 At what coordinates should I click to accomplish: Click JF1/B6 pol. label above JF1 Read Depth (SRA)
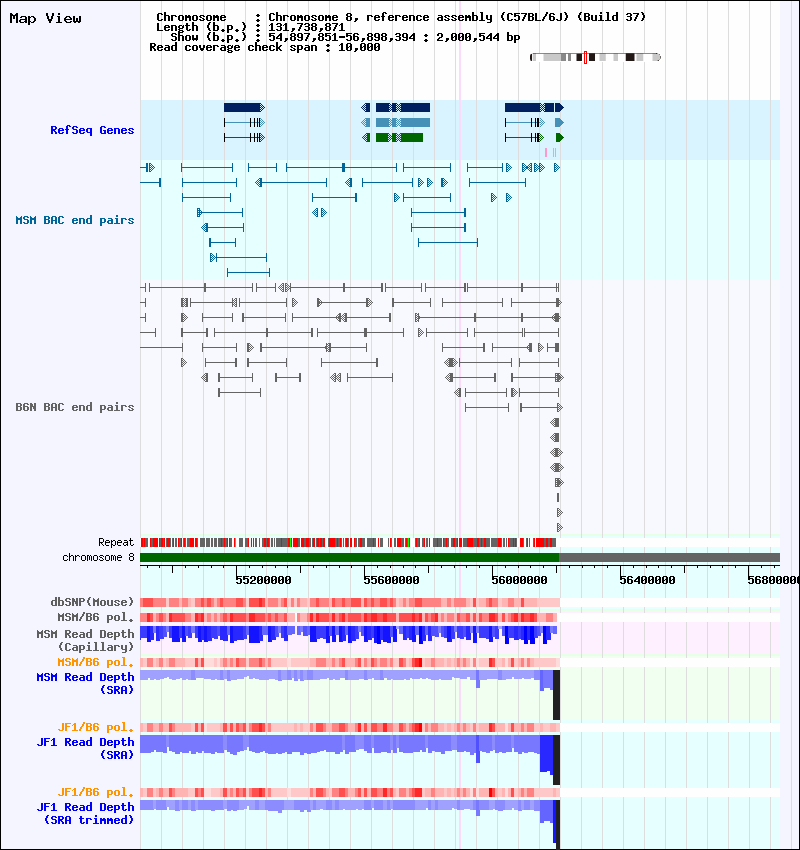pos(95,727)
